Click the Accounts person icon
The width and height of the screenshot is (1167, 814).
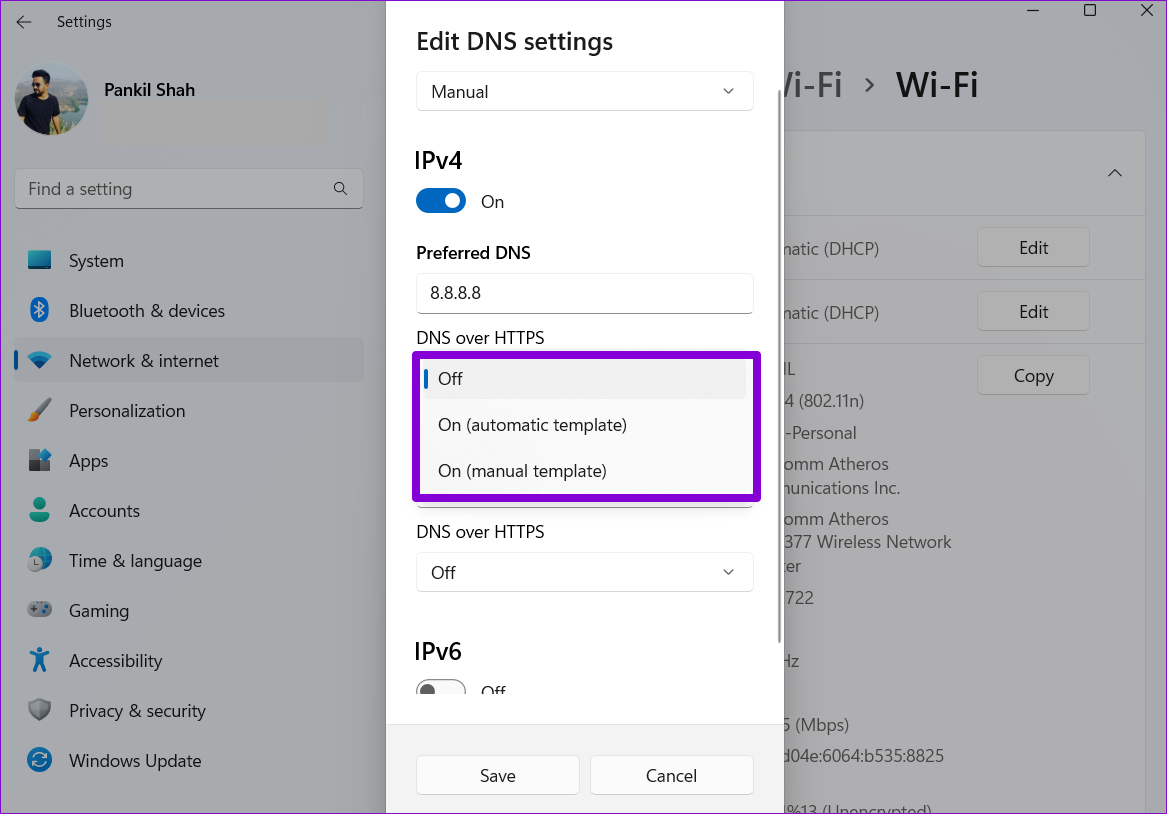coord(40,511)
